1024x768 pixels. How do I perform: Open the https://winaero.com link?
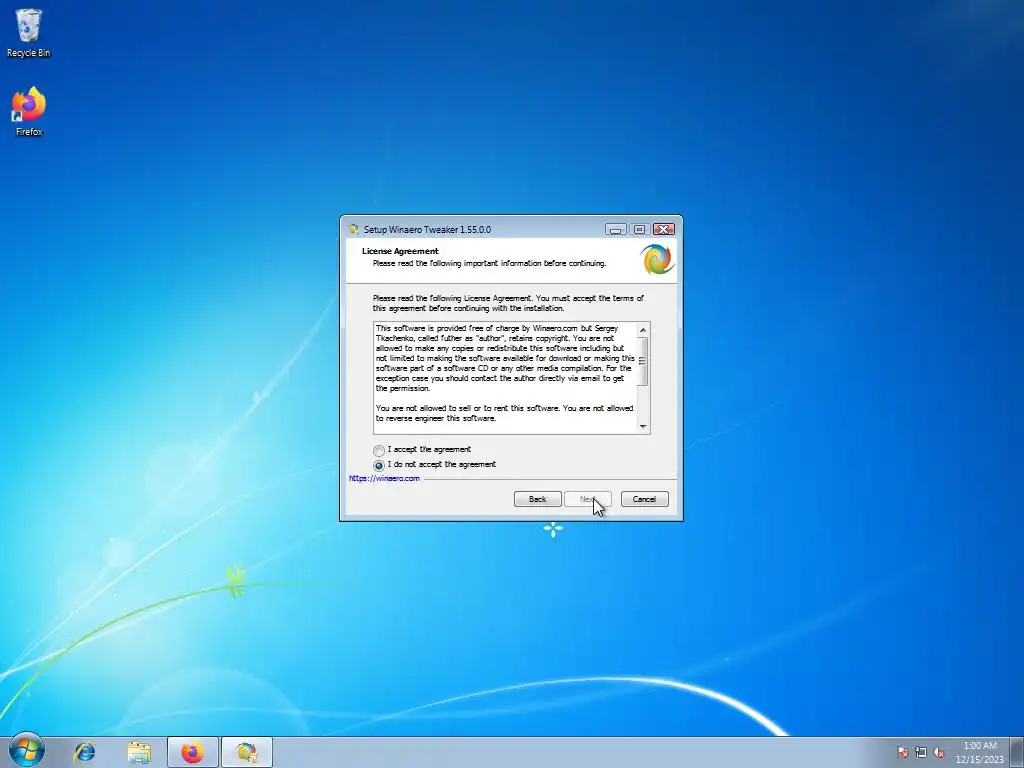[384, 478]
